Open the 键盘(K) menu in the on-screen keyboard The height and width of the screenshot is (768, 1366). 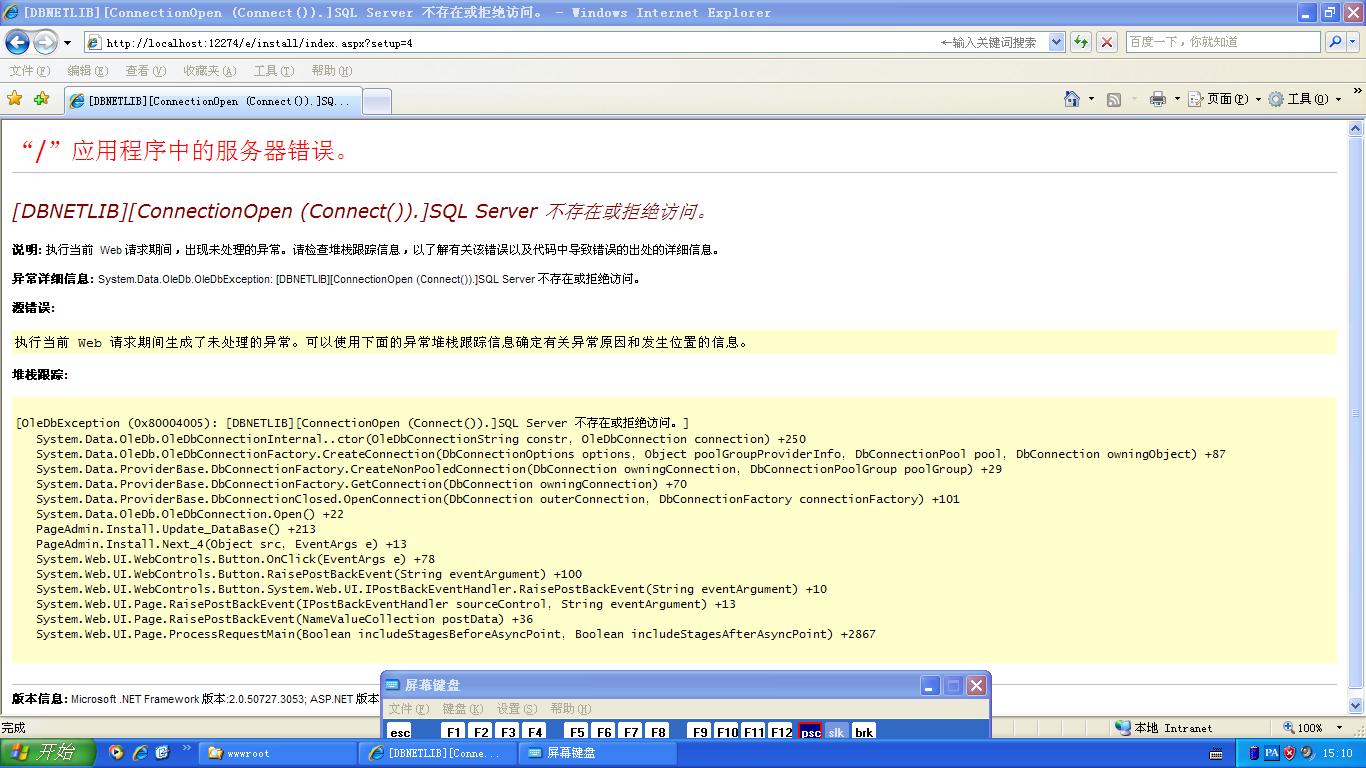[x=462, y=709]
